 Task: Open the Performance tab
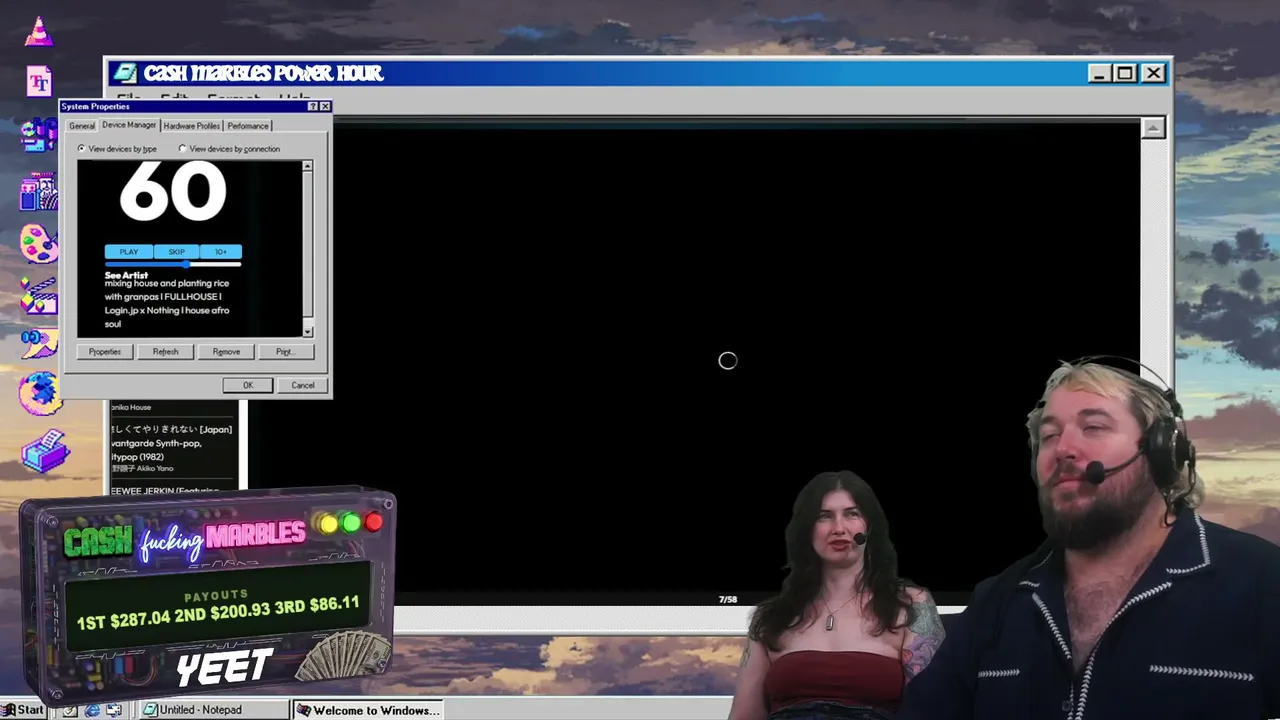click(248, 126)
